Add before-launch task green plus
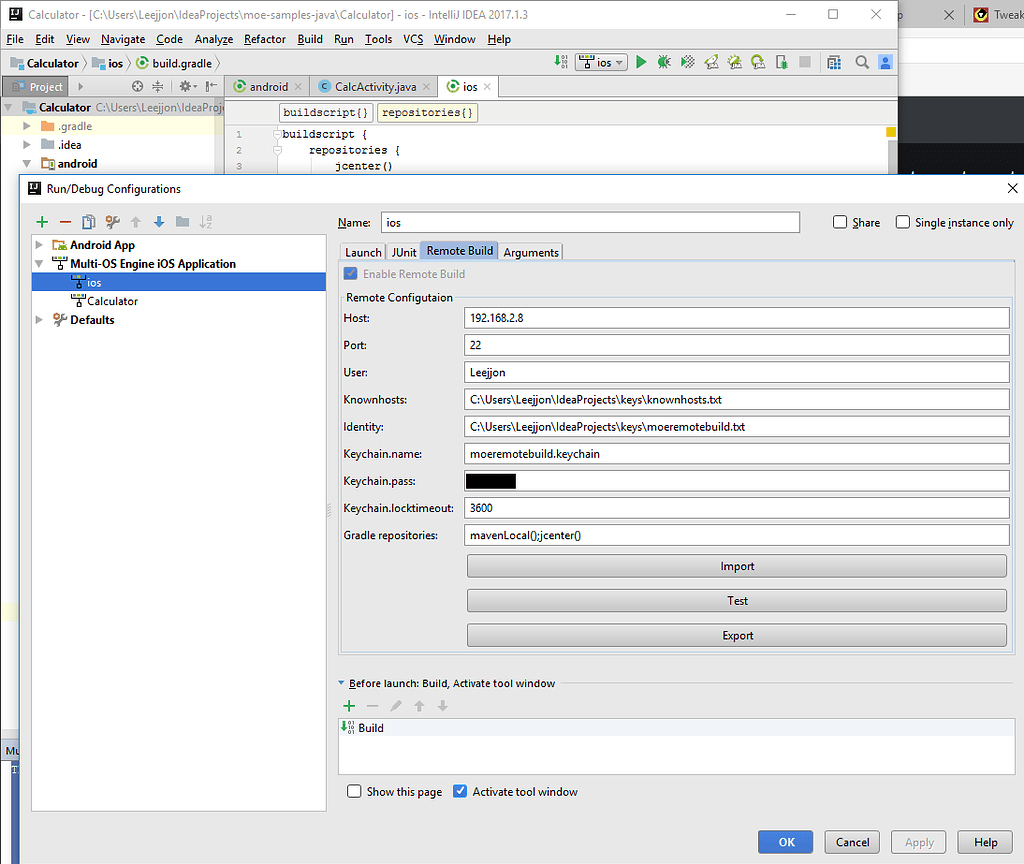This screenshot has width=1024, height=864. point(349,706)
